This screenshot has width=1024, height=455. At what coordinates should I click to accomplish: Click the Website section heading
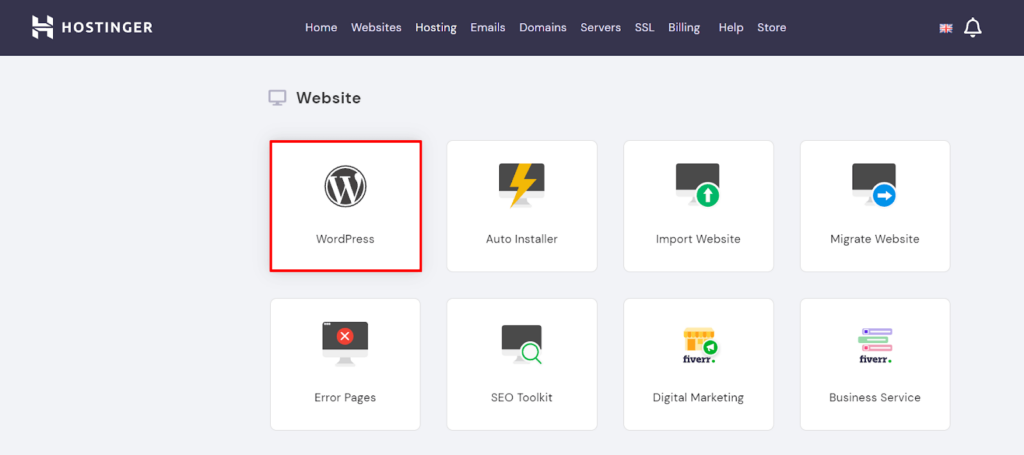[328, 98]
